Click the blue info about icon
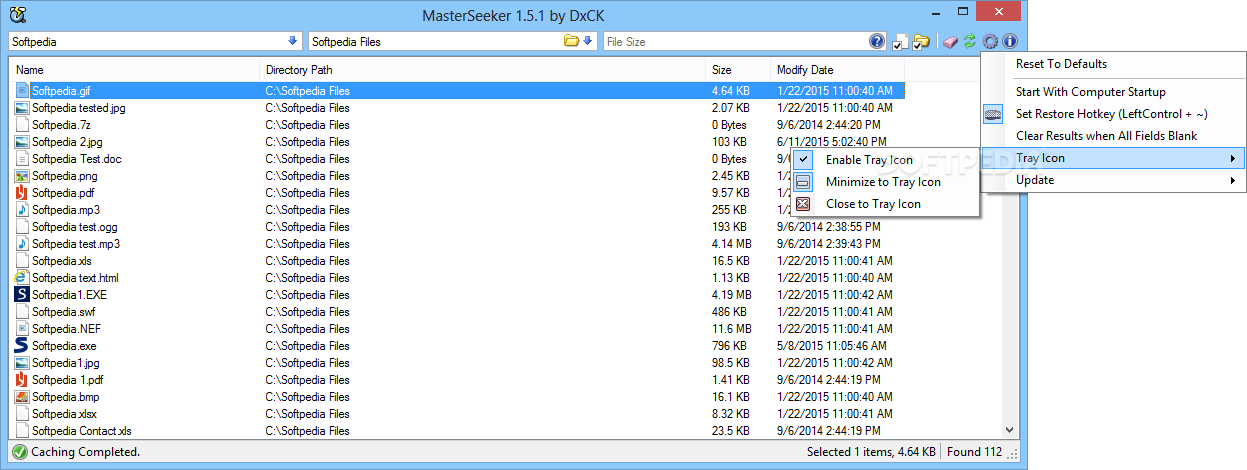The image size is (1247, 470). tap(1010, 41)
